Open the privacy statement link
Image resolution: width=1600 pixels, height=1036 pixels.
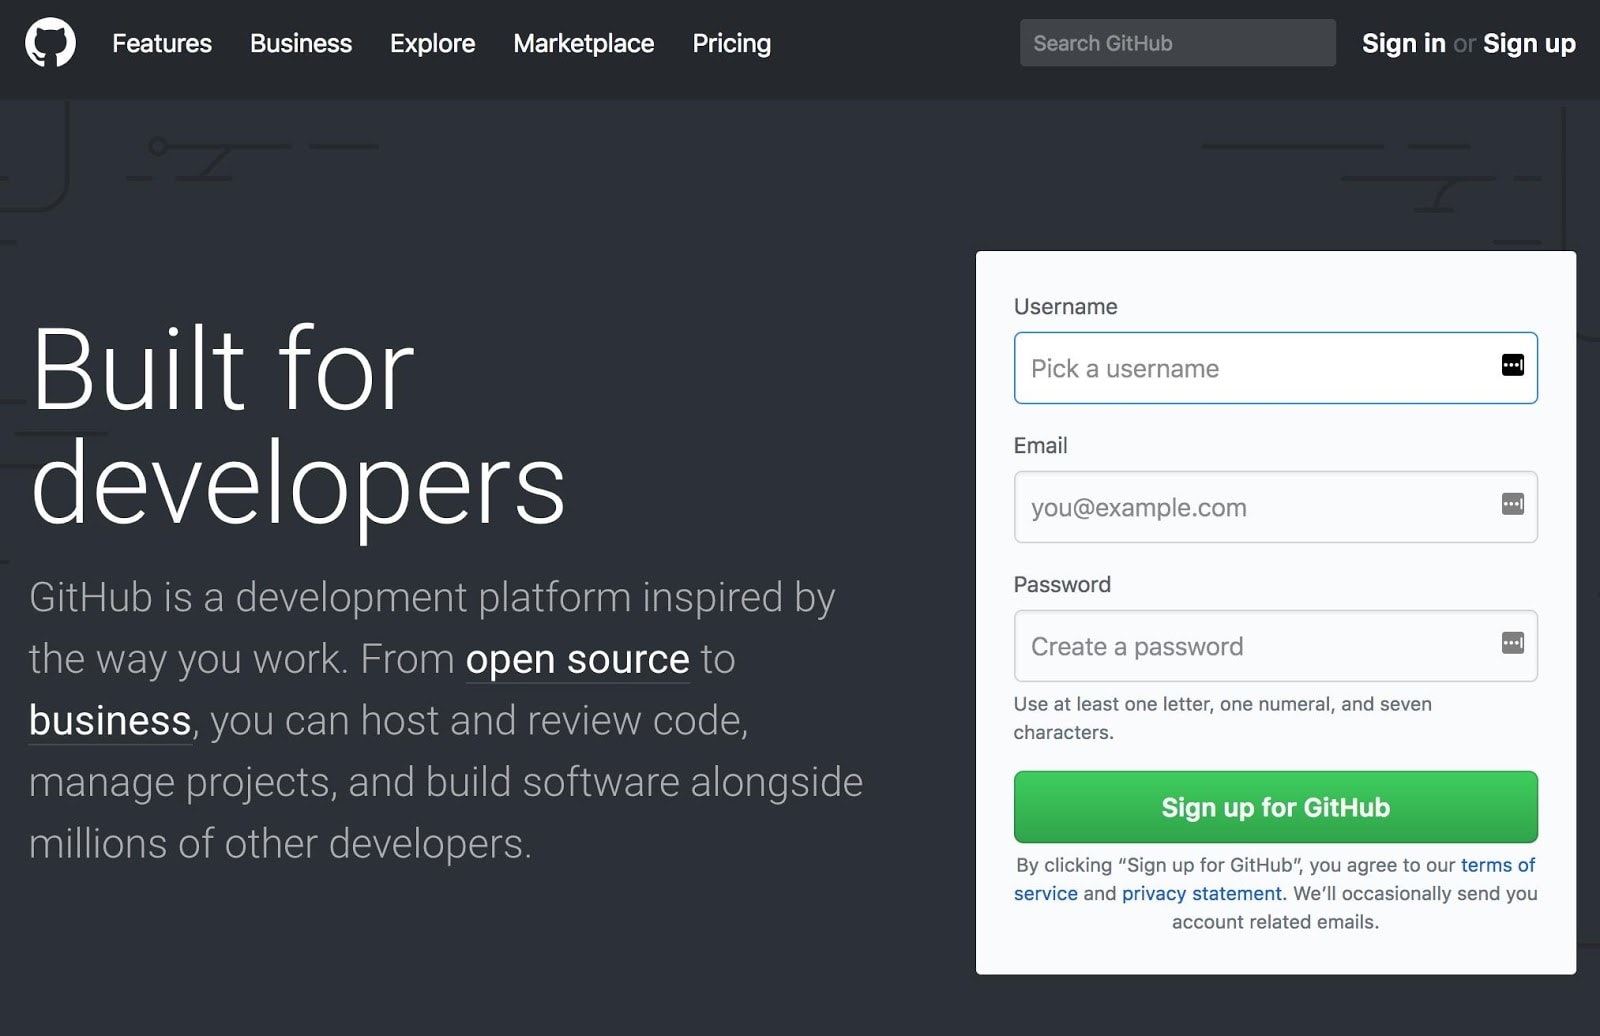point(1201,893)
